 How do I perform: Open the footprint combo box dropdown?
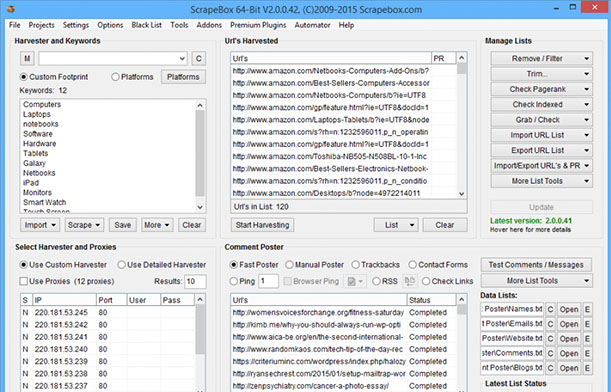tap(182, 58)
